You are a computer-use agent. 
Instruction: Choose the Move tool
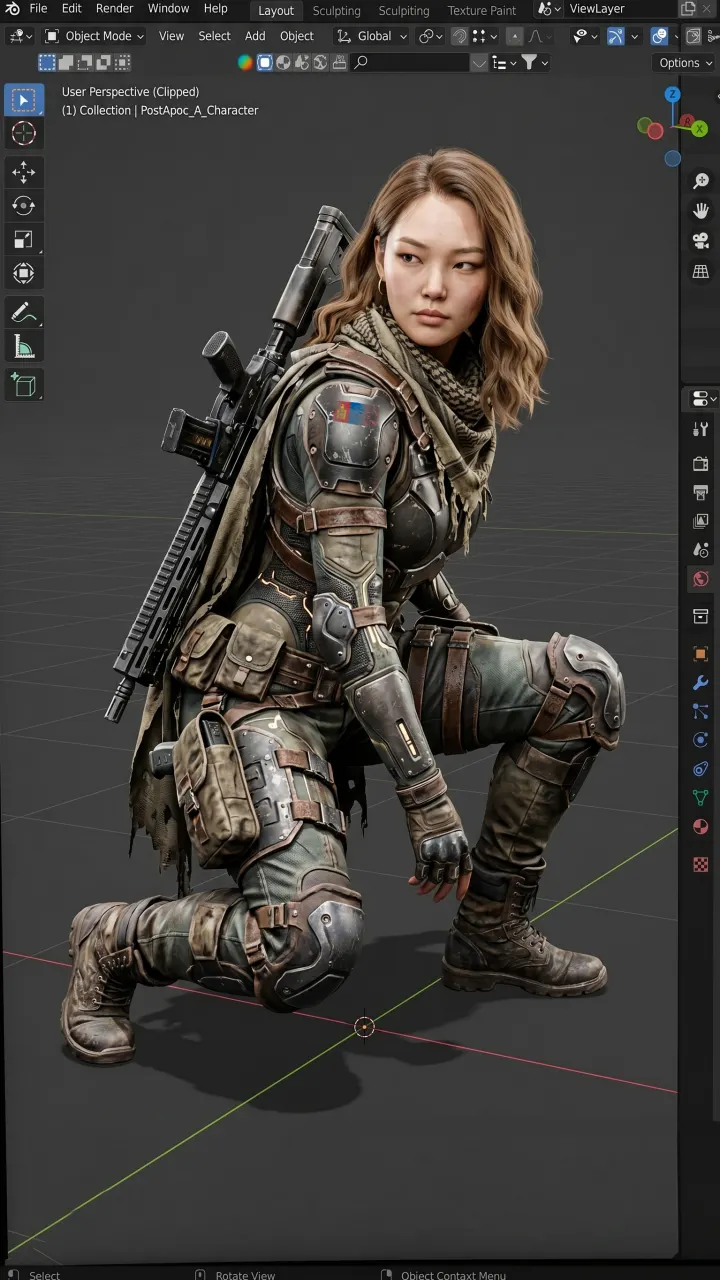pos(23,173)
